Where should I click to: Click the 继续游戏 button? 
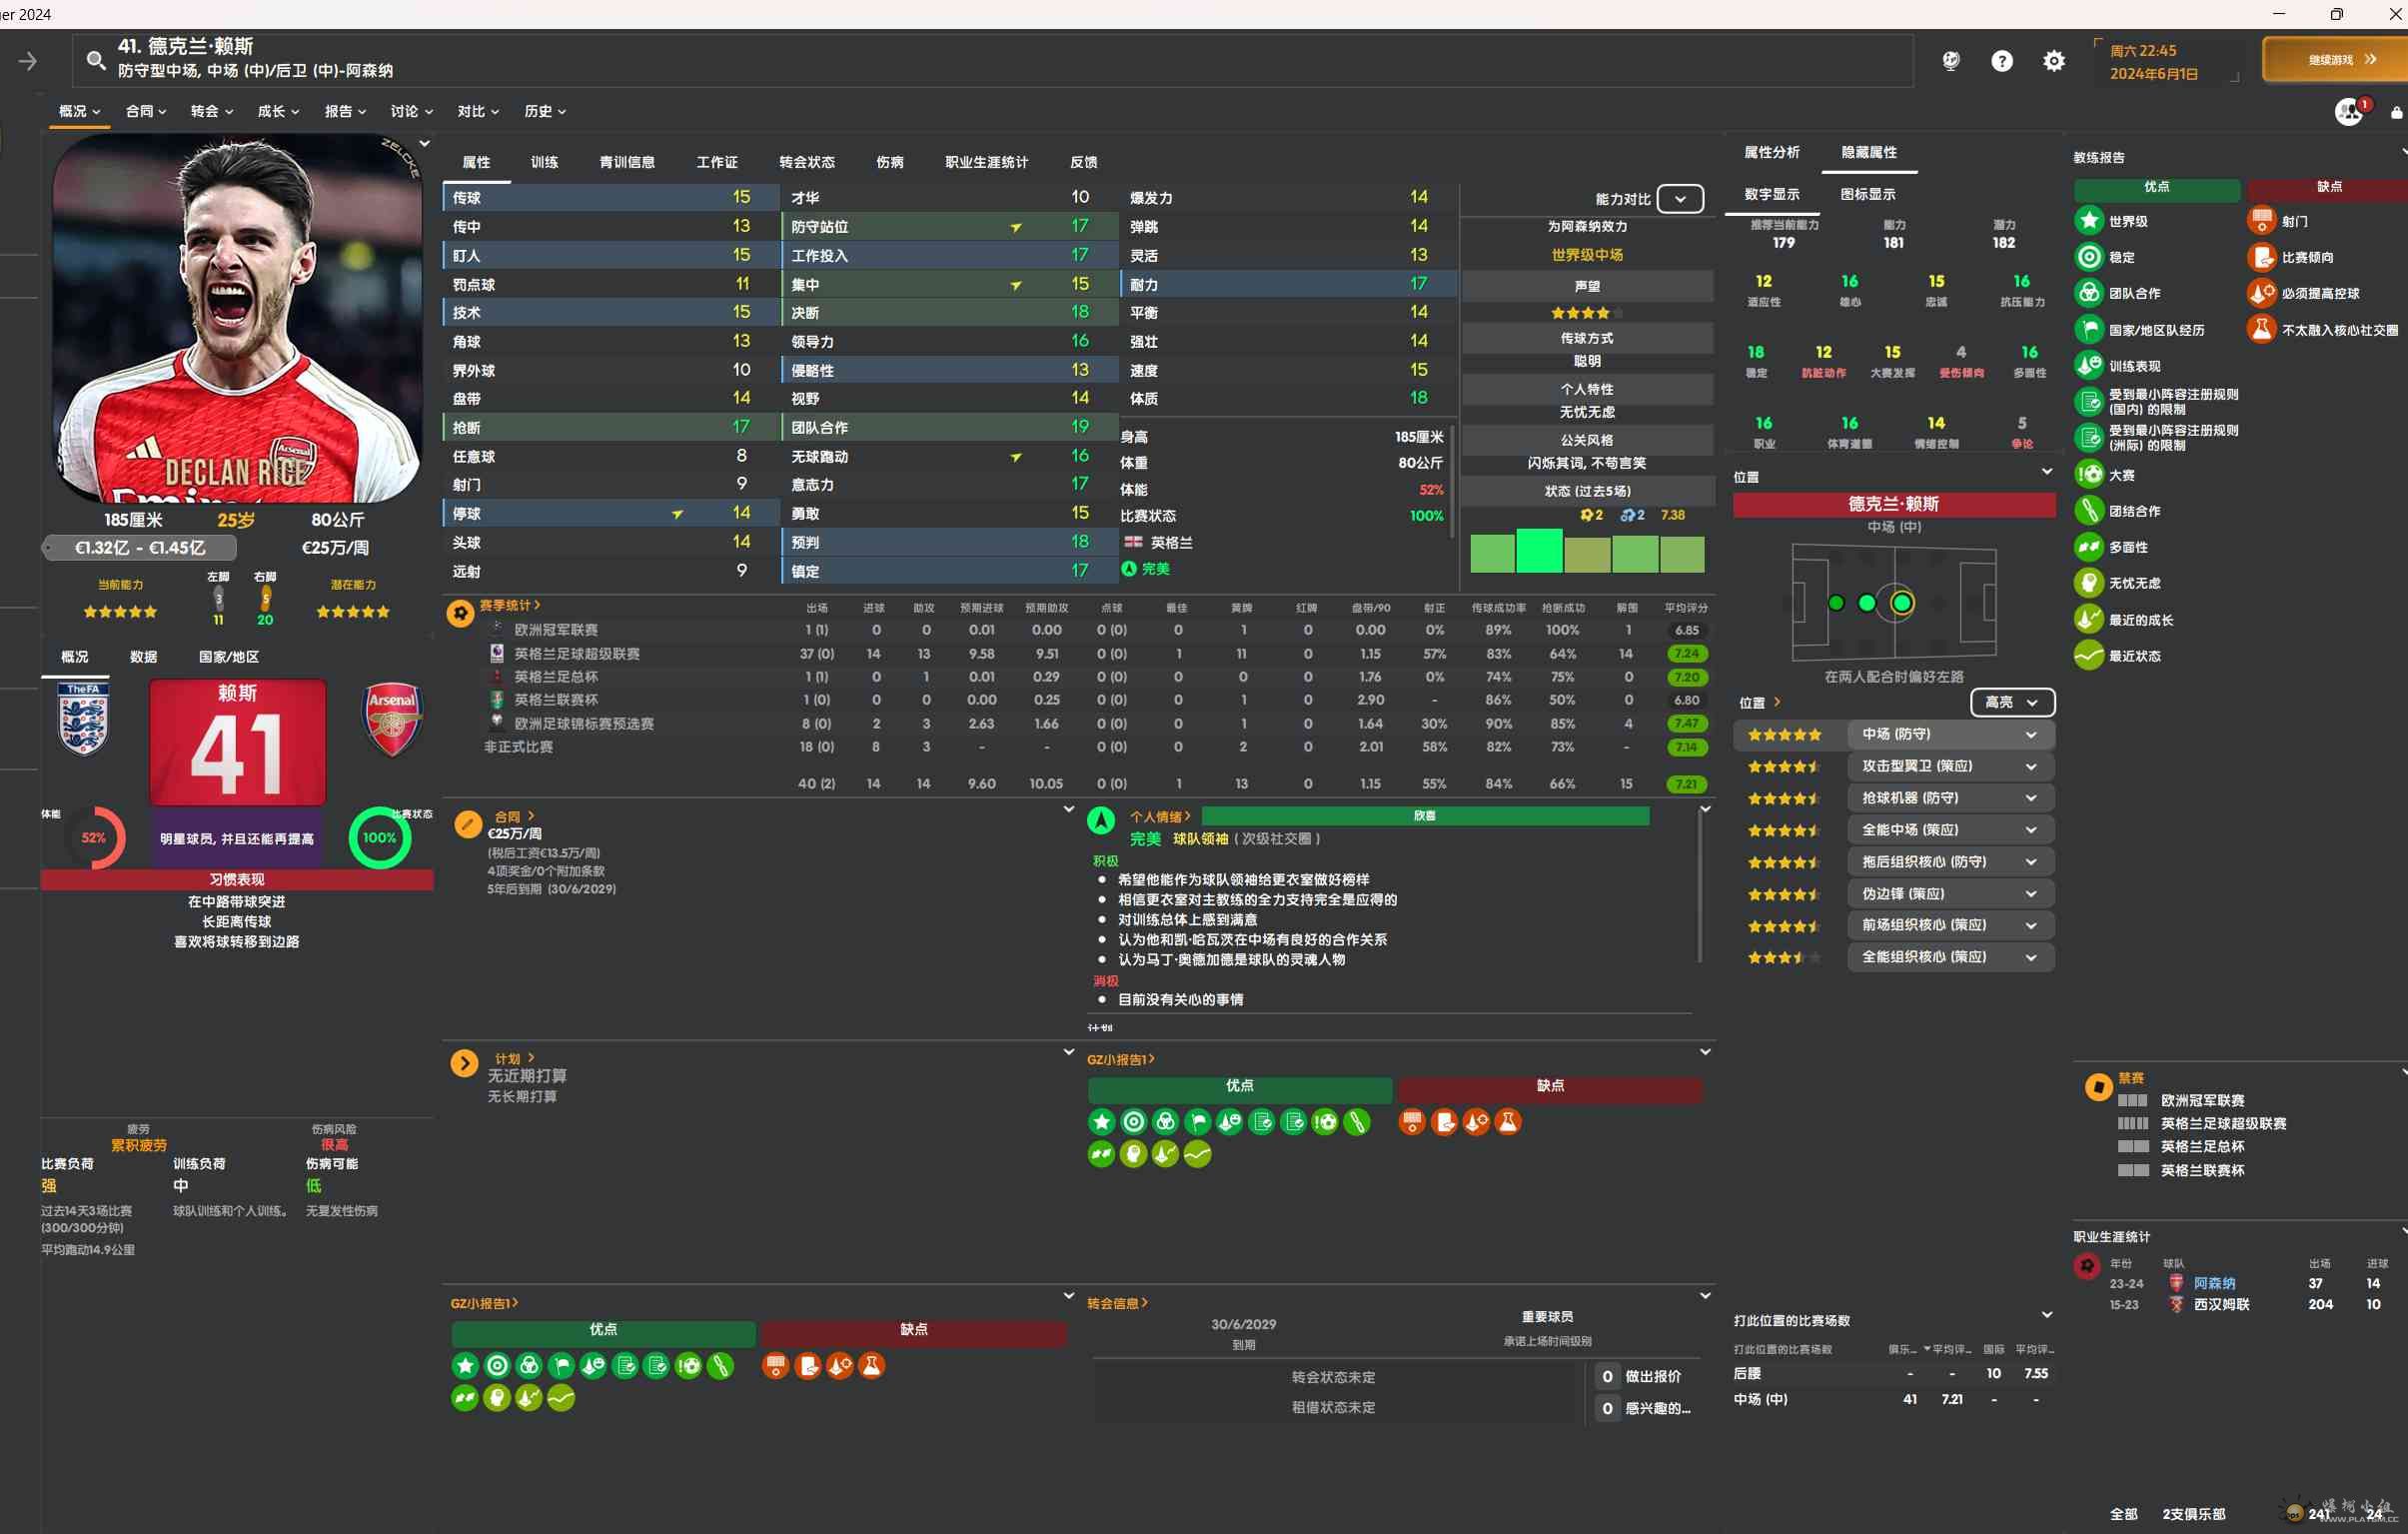2335,60
